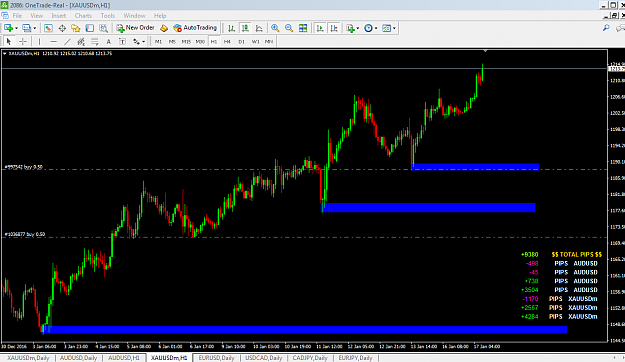Select the equidistant channel tool
The image size is (625, 362).
tap(81, 41)
